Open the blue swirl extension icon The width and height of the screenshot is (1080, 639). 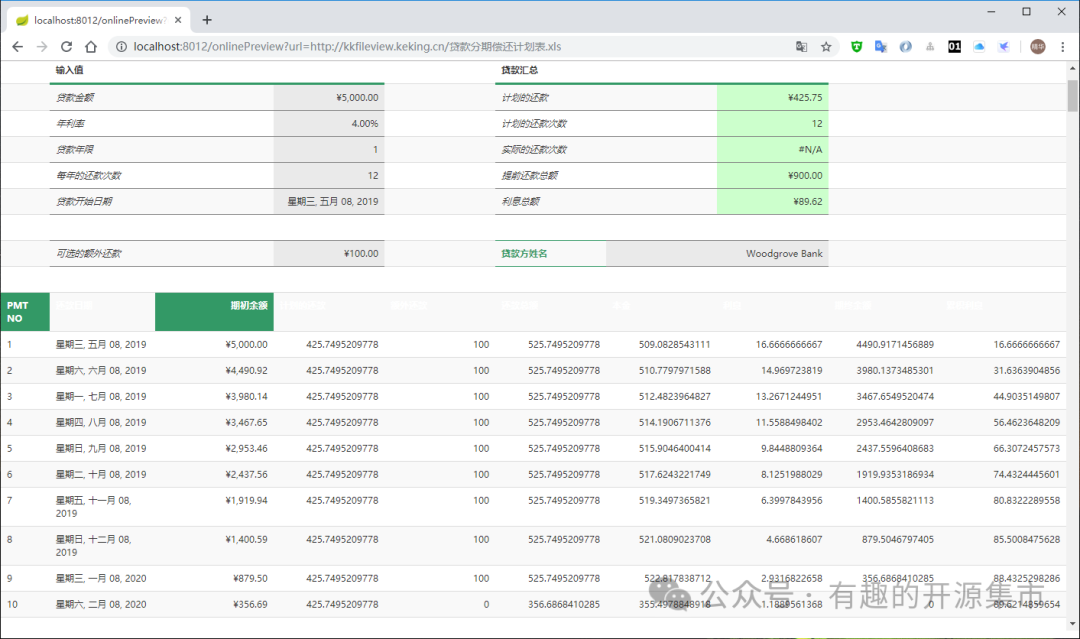coord(905,47)
